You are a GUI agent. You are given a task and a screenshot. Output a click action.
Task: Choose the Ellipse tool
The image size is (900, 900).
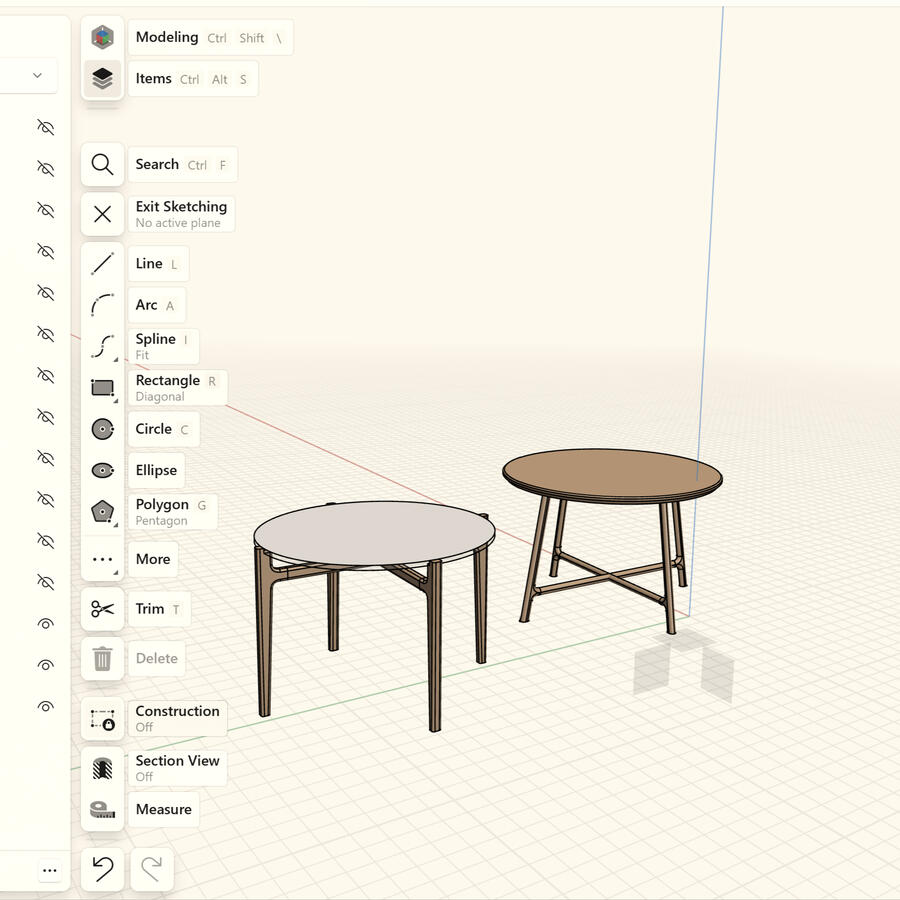[x=102, y=470]
